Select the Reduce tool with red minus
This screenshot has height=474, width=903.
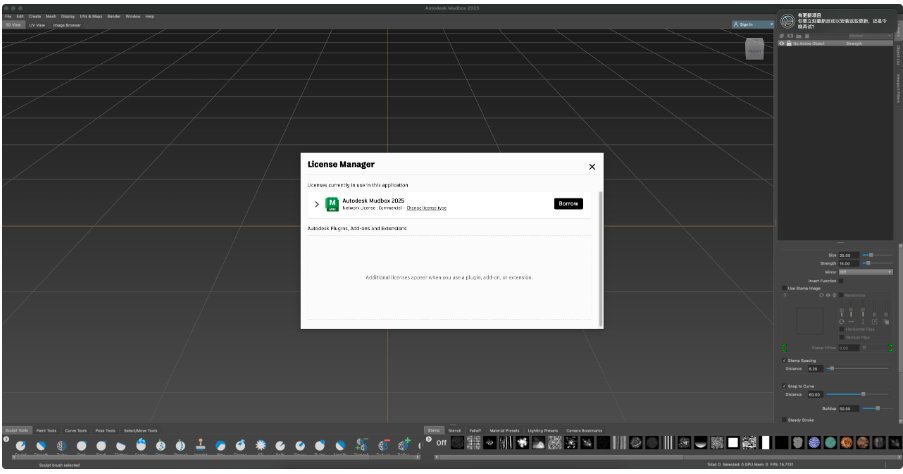(384, 445)
